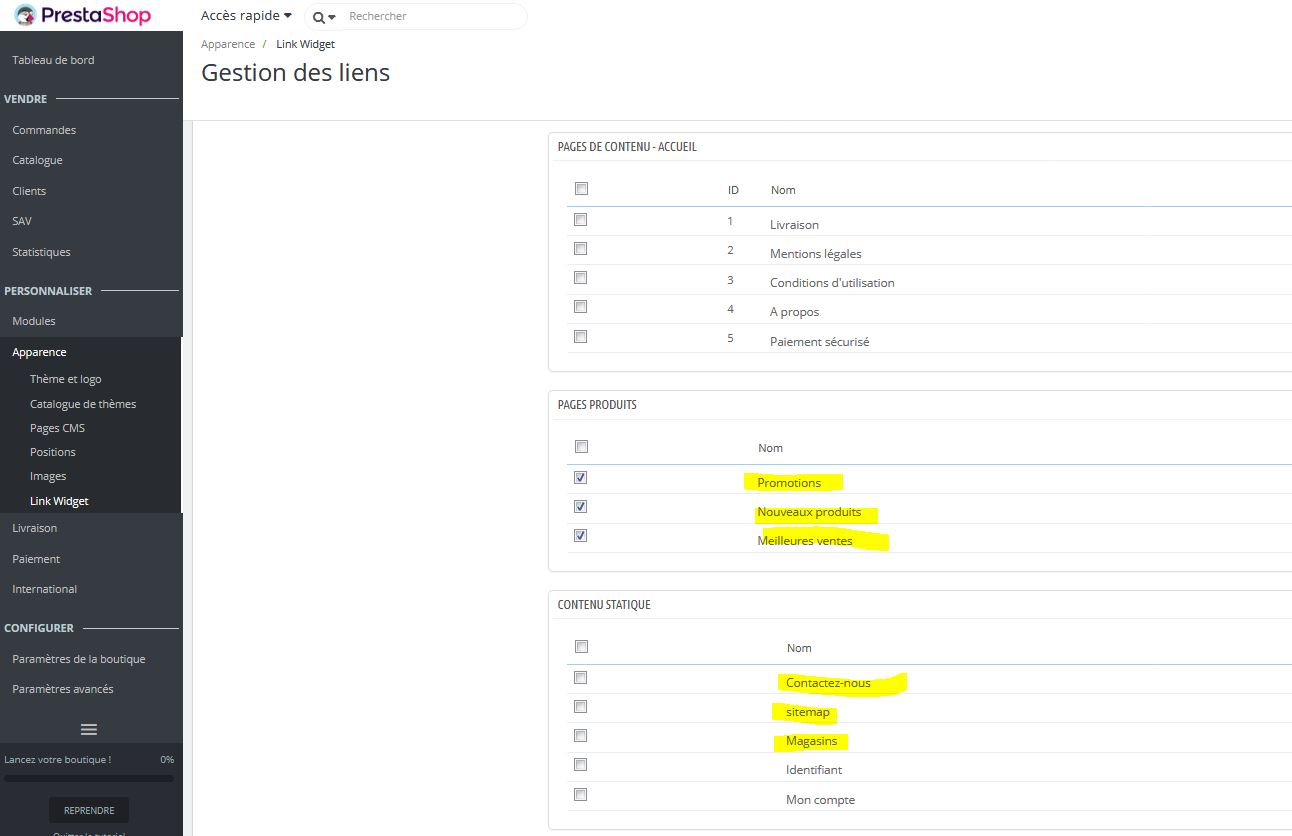Collapse the Apparence sidebar section

tap(39, 352)
